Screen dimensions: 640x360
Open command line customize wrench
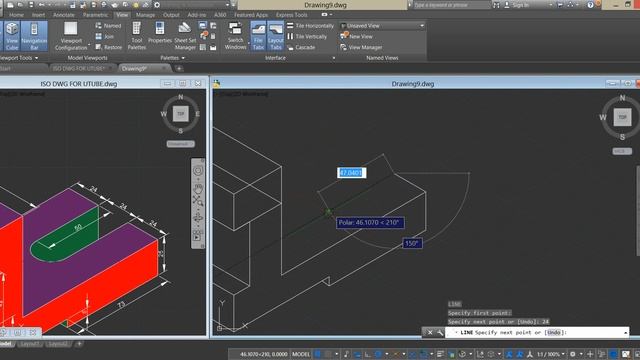(x=440, y=333)
